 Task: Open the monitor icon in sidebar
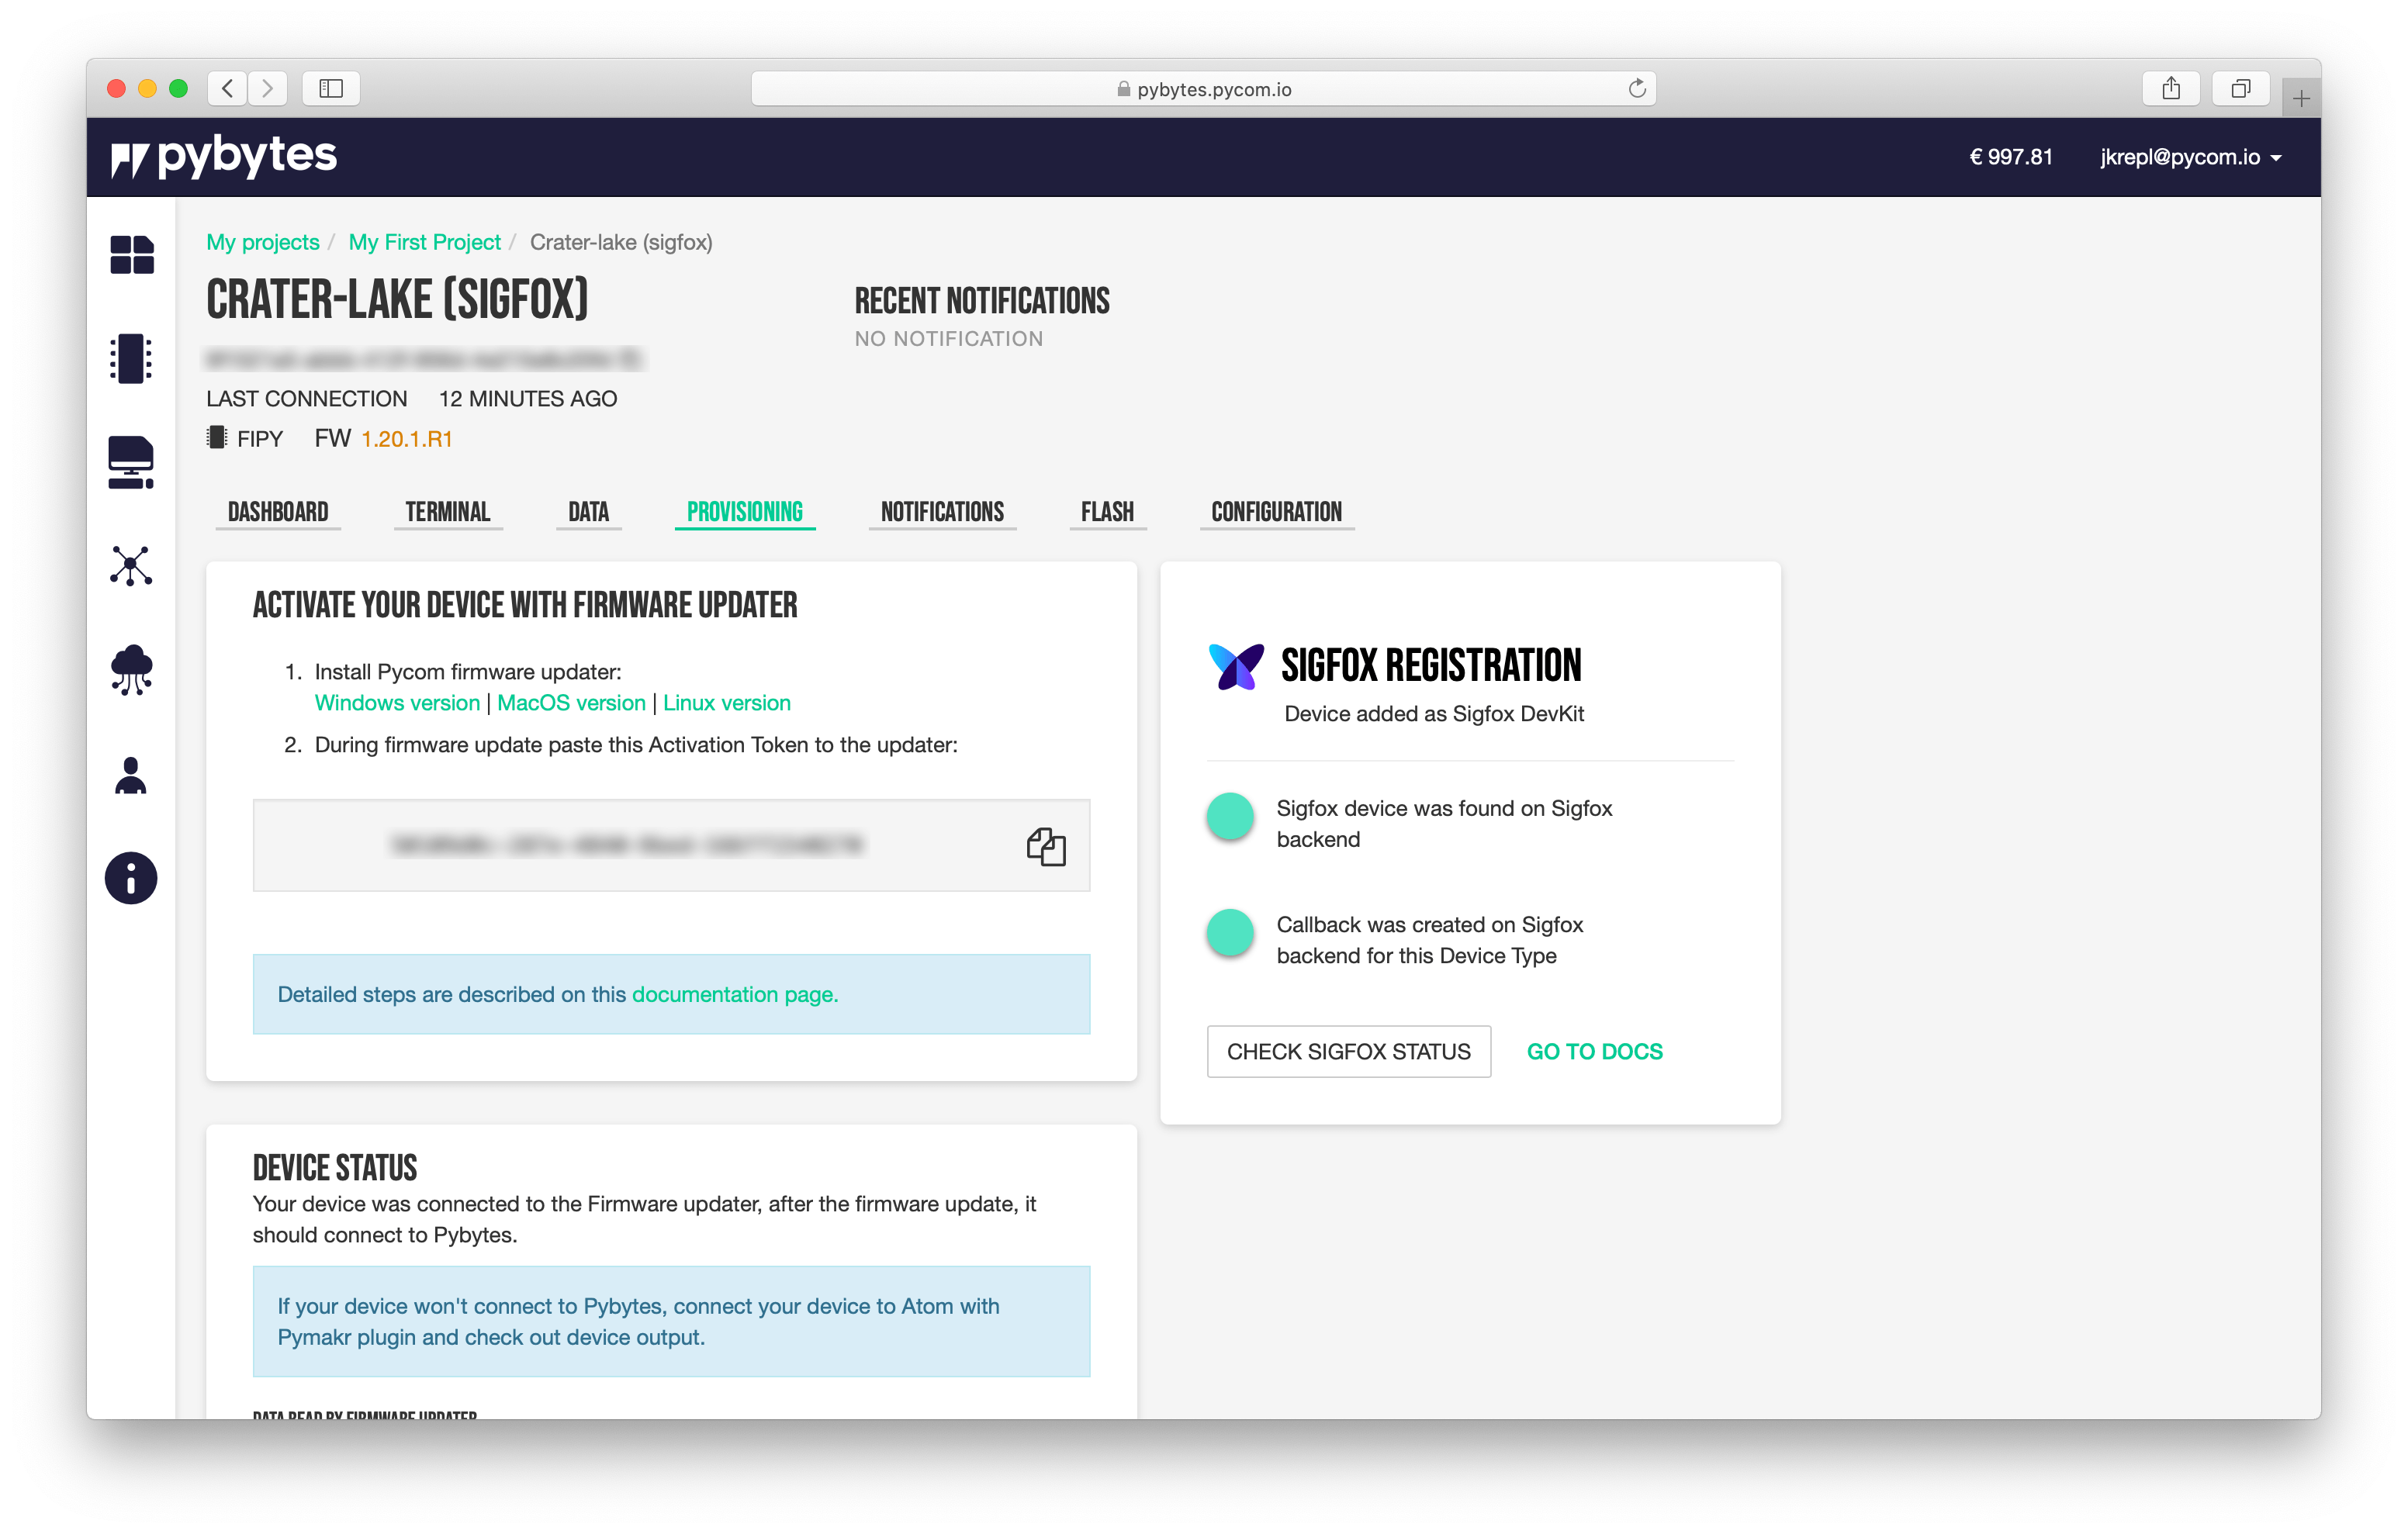131,462
